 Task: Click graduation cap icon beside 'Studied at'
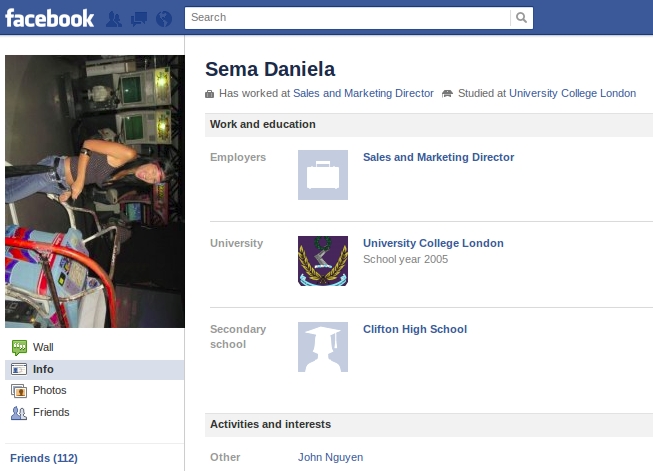click(447, 94)
